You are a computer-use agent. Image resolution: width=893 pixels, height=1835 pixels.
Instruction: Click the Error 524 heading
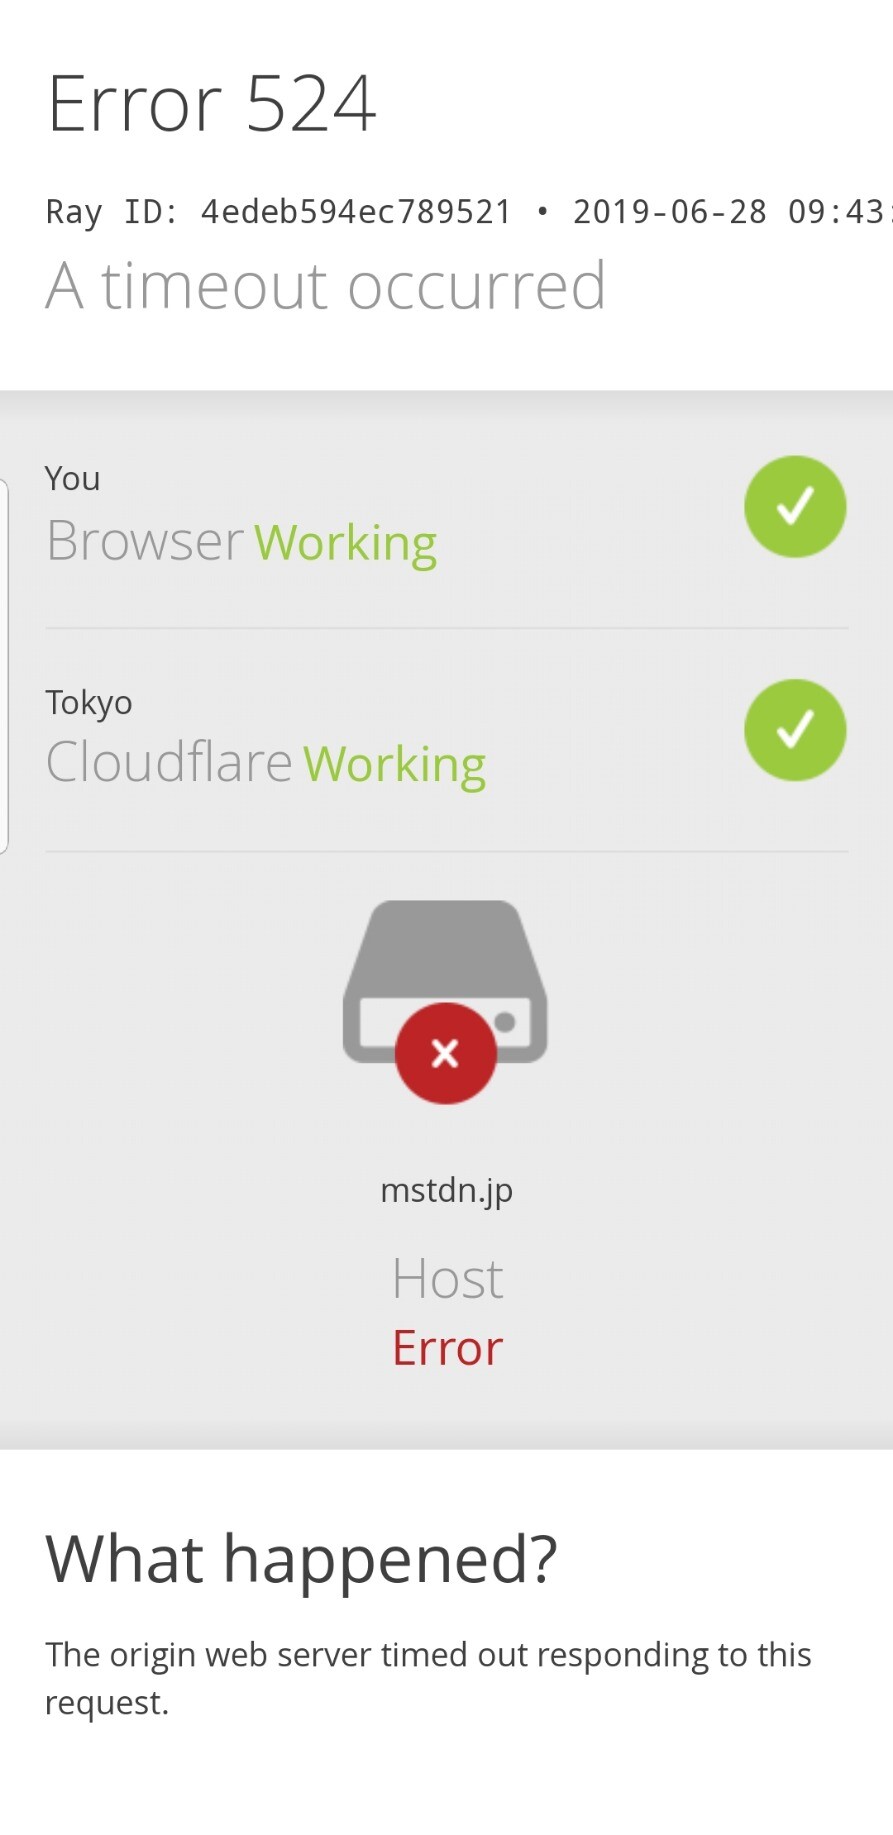click(x=211, y=103)
